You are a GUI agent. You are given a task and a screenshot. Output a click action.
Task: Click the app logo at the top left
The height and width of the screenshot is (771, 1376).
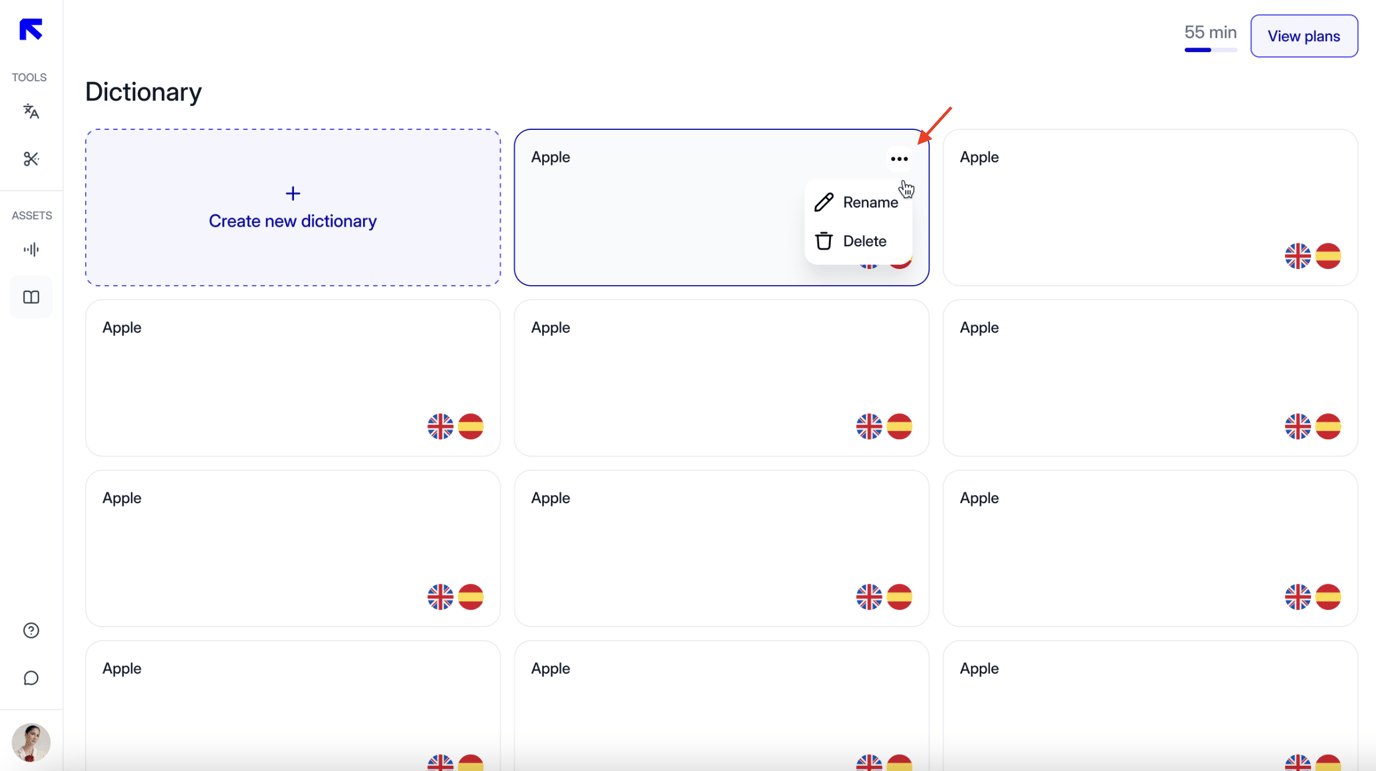(31, 29)
